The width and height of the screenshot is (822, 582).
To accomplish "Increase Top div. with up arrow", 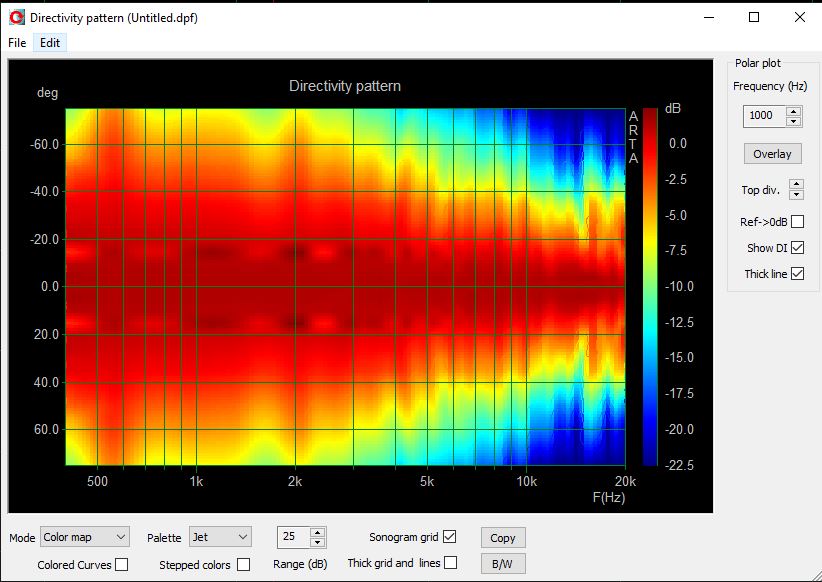I will coord(796,184).
